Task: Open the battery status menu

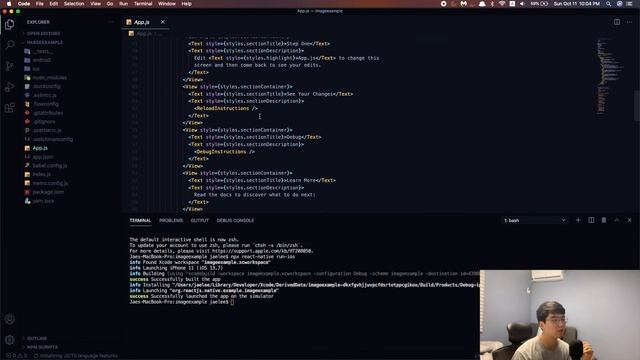Action: click(x=540, y=4)
